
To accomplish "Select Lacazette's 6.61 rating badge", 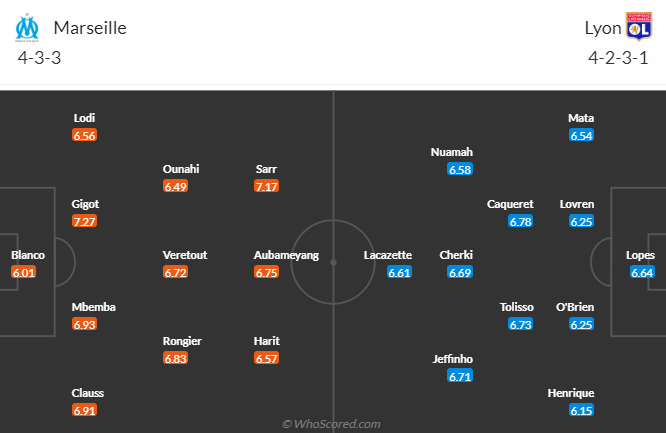I will 400,272.
